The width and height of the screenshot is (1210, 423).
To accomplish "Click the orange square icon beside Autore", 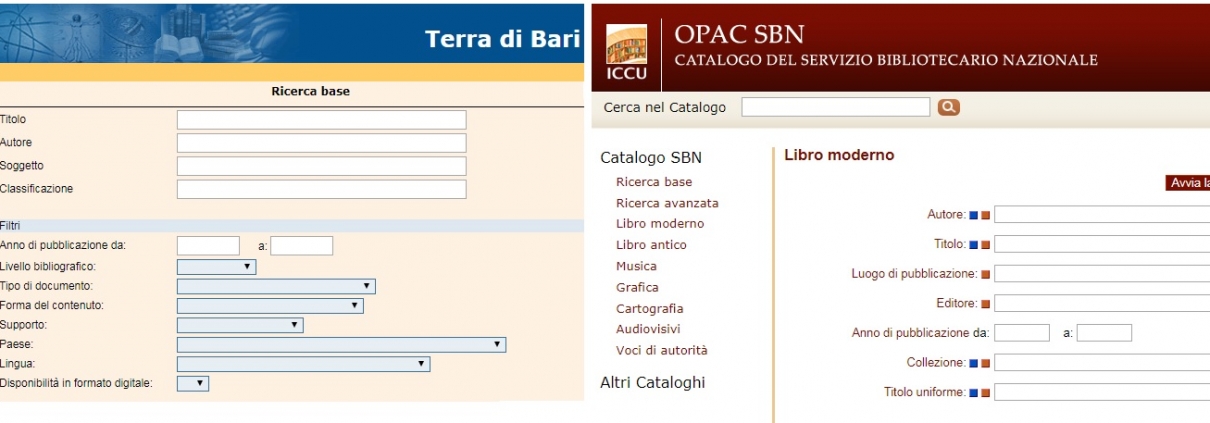I will (x=985, y=215).
